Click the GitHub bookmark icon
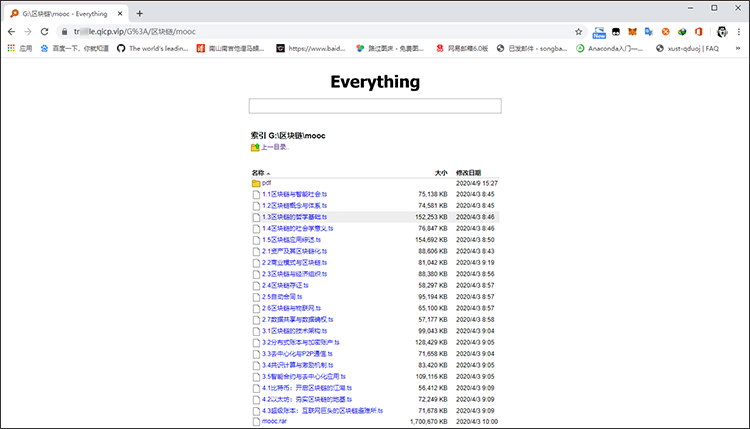The height and width of the screenshot is (429, 750). 121,47
